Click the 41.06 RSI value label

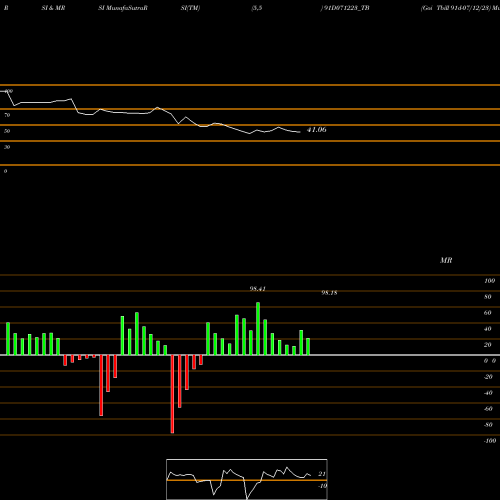coord(317,130)
